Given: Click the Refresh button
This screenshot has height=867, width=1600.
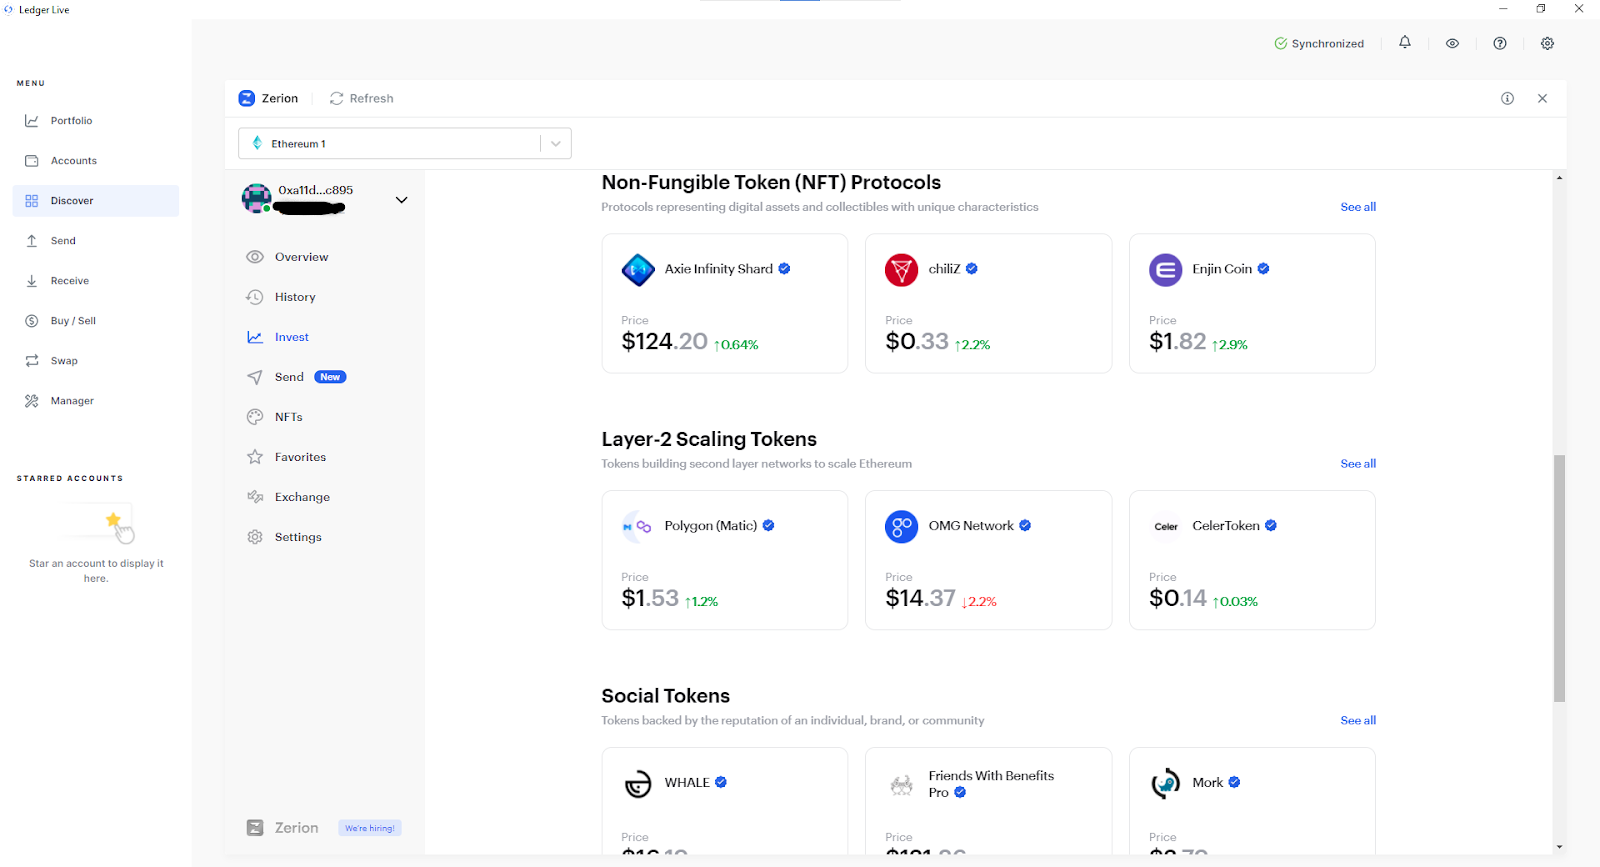Looking at the screenshot, I should pos(362,98).
